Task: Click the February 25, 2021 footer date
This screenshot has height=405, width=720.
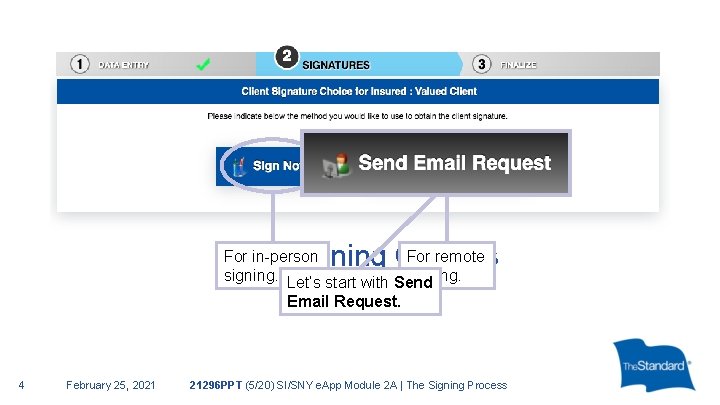Action: tap(111, 385)
